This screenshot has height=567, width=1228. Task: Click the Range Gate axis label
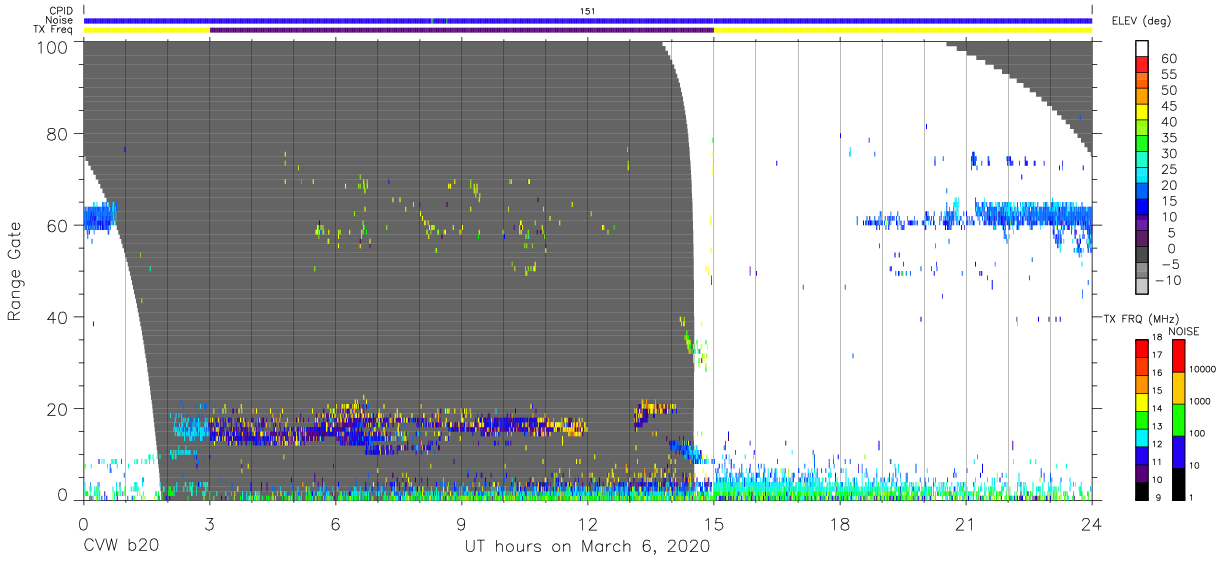(x=15, y=270)
